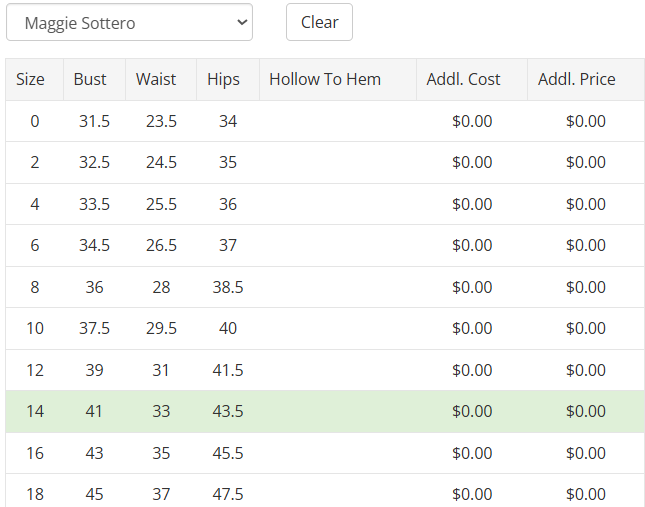
Task: Click the highlighted size 14 row
Action: tap(35, 411)
